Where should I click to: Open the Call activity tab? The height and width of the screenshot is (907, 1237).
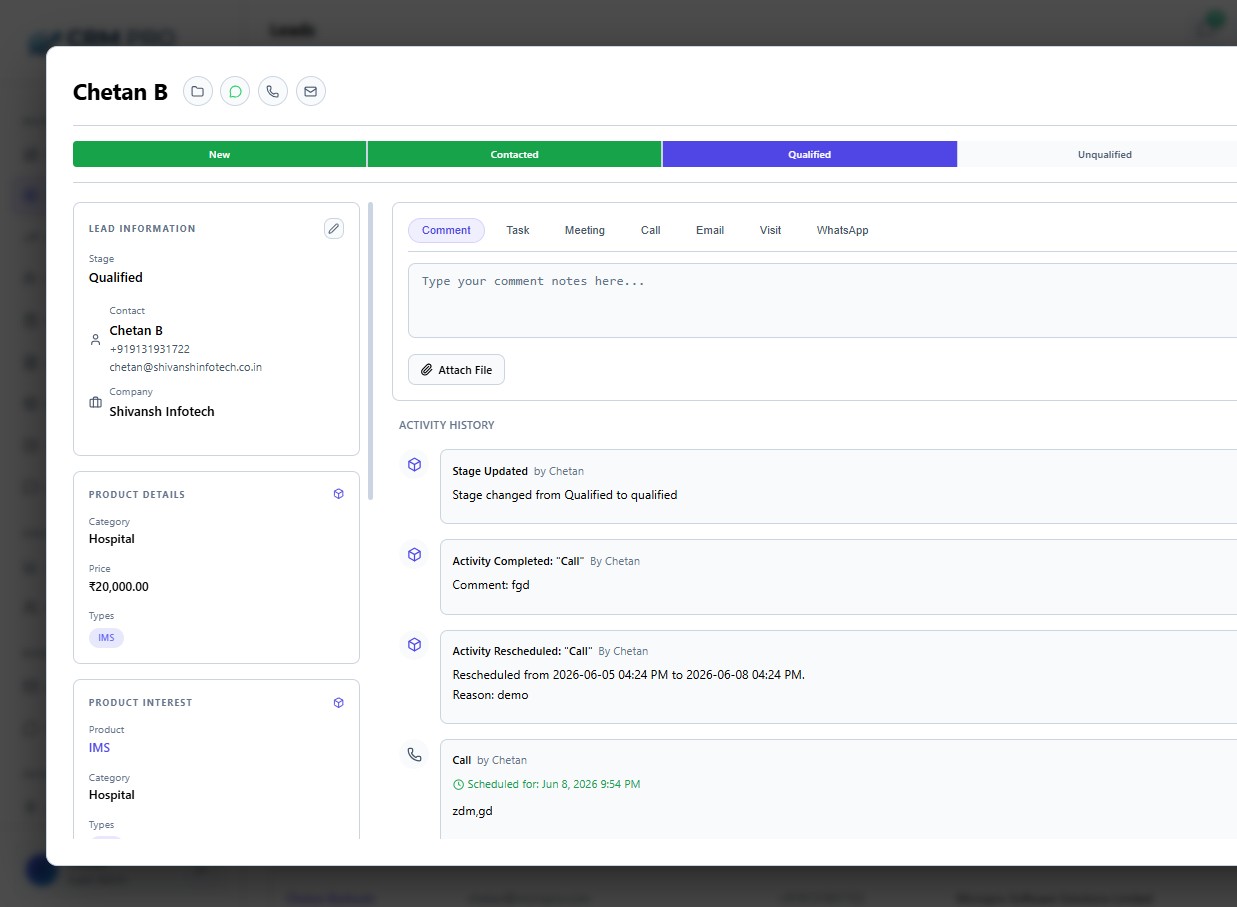point(651,230)
